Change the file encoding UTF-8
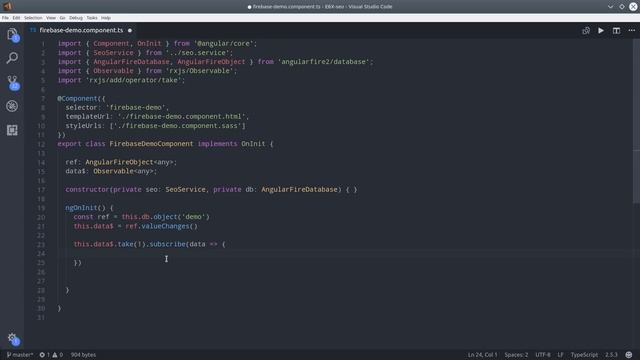Image resolution: width=640 pixels, height=360 pixels. point(543,355)
